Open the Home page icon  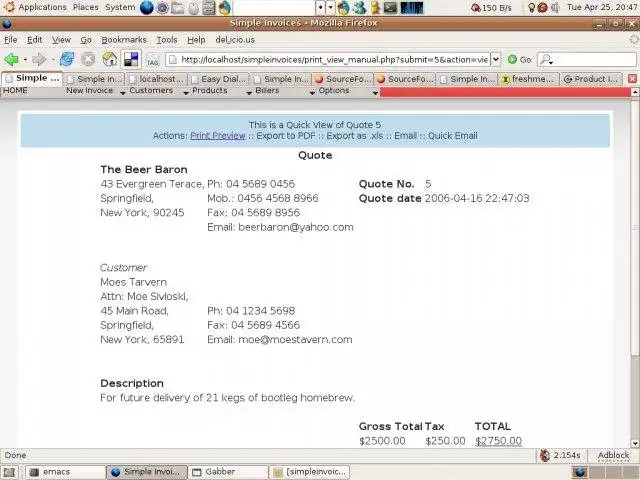tap(109, 60)
